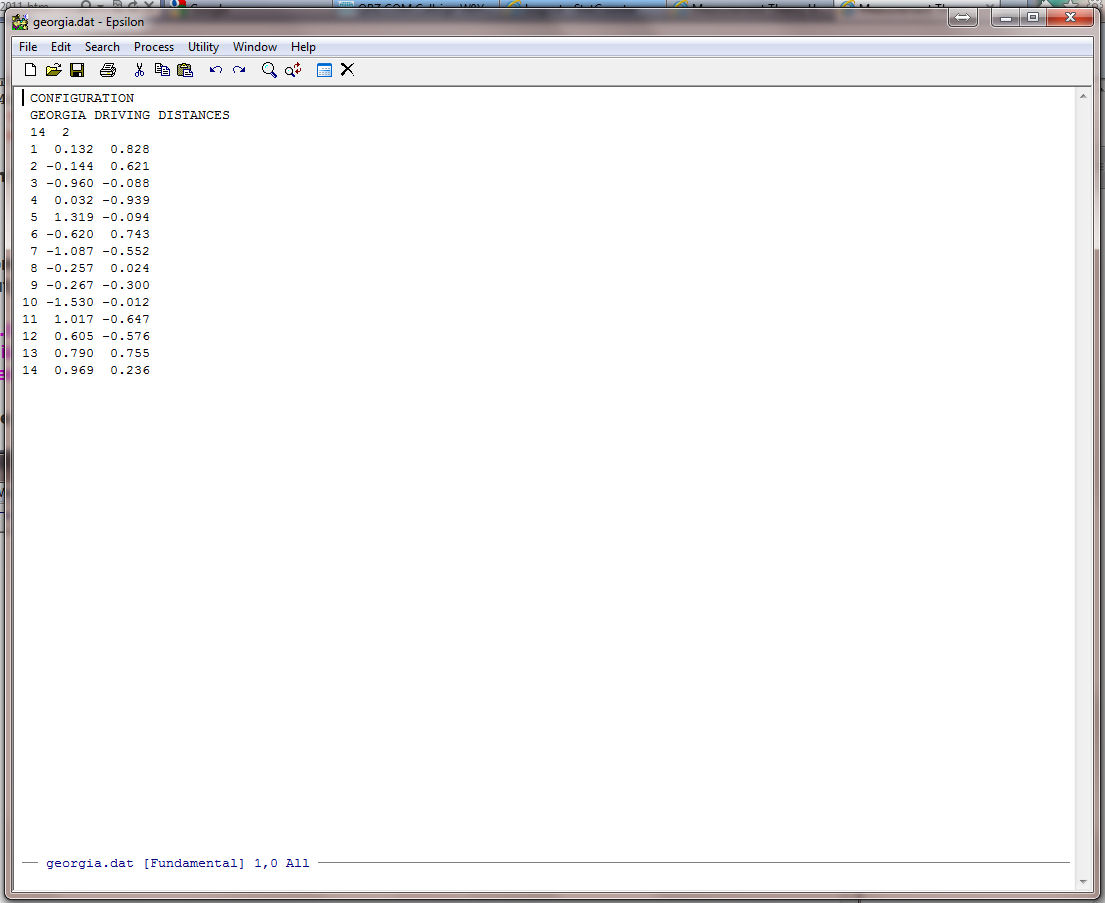Click on the GEORGIA DRIVING DISTANCES text line
This screenshot has height=903, width=1105.
click(129, 115)
